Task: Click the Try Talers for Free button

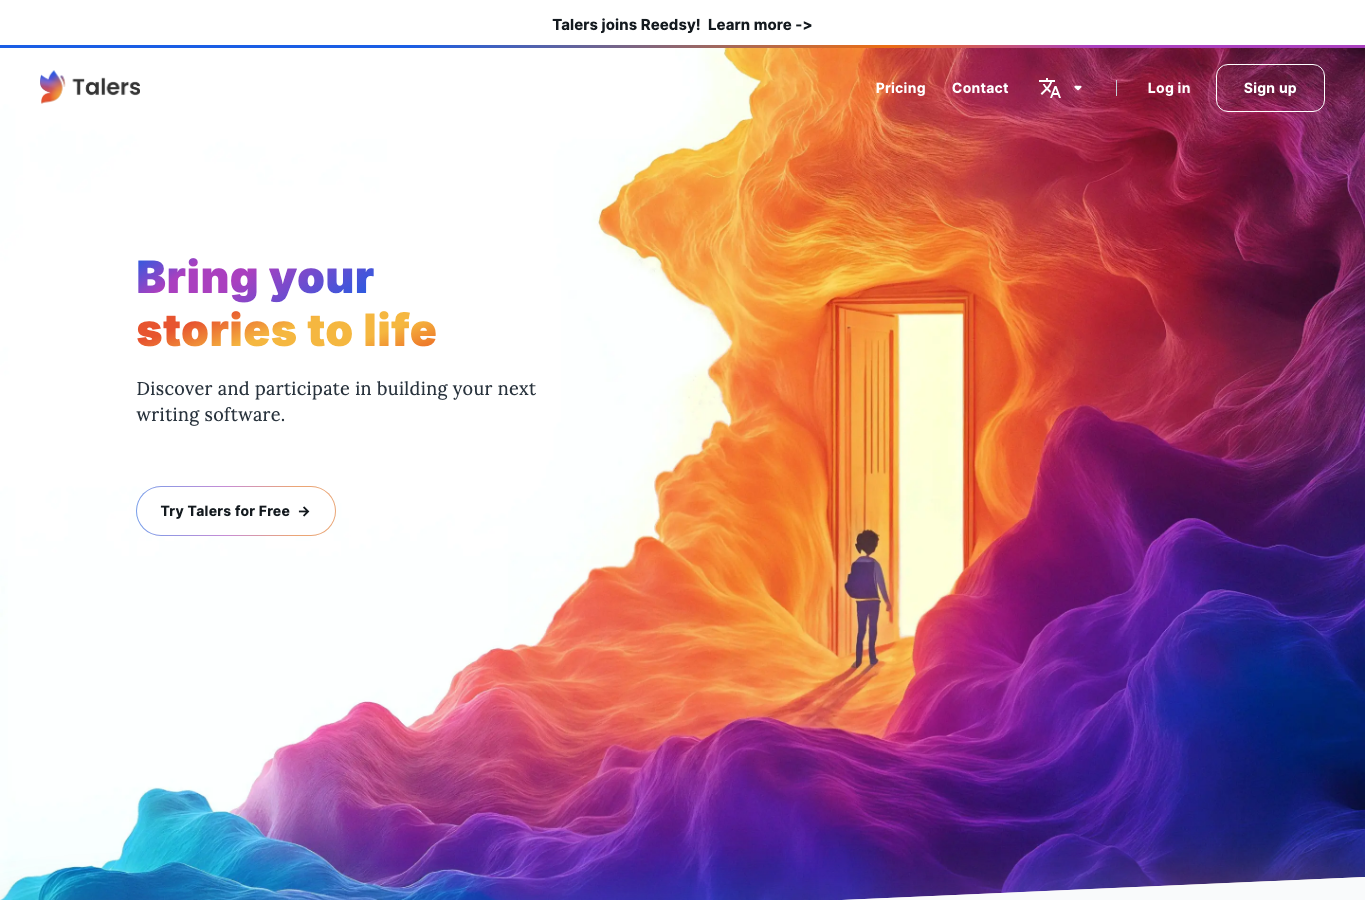Action: 236,511
